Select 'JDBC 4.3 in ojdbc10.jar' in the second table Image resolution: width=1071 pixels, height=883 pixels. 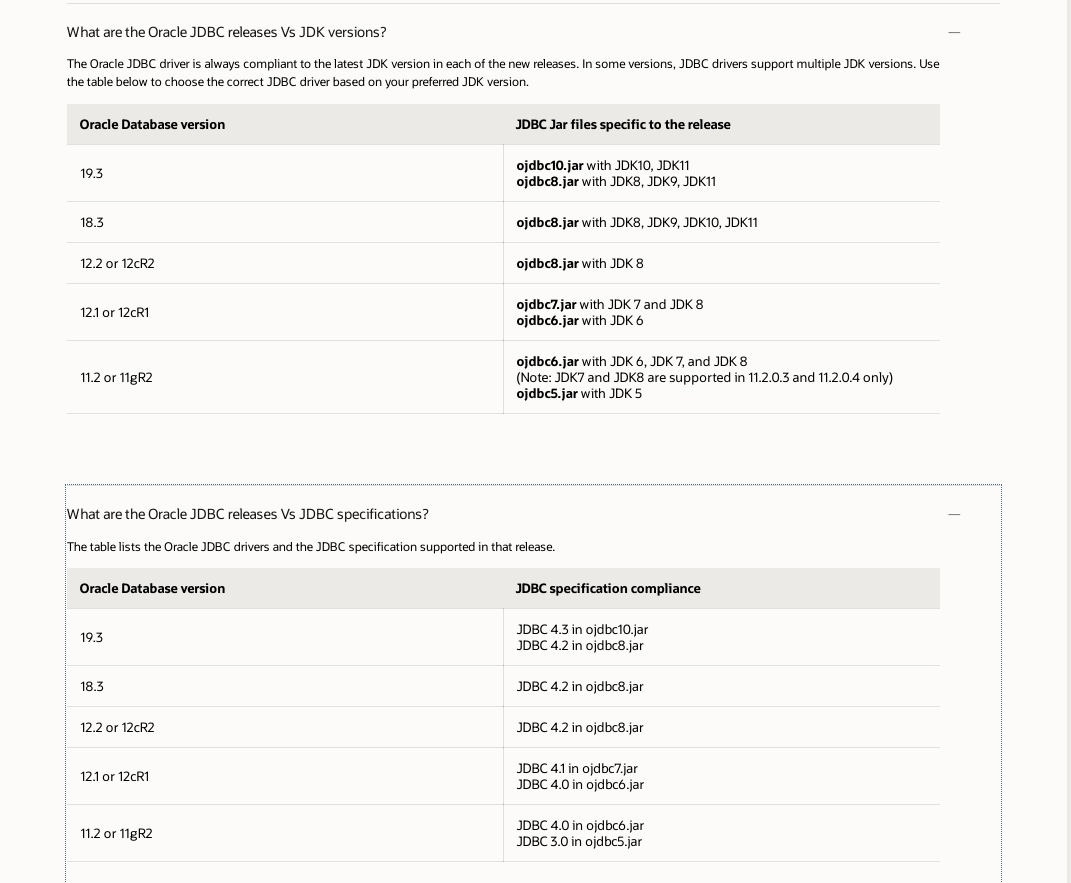click(582, 629)
